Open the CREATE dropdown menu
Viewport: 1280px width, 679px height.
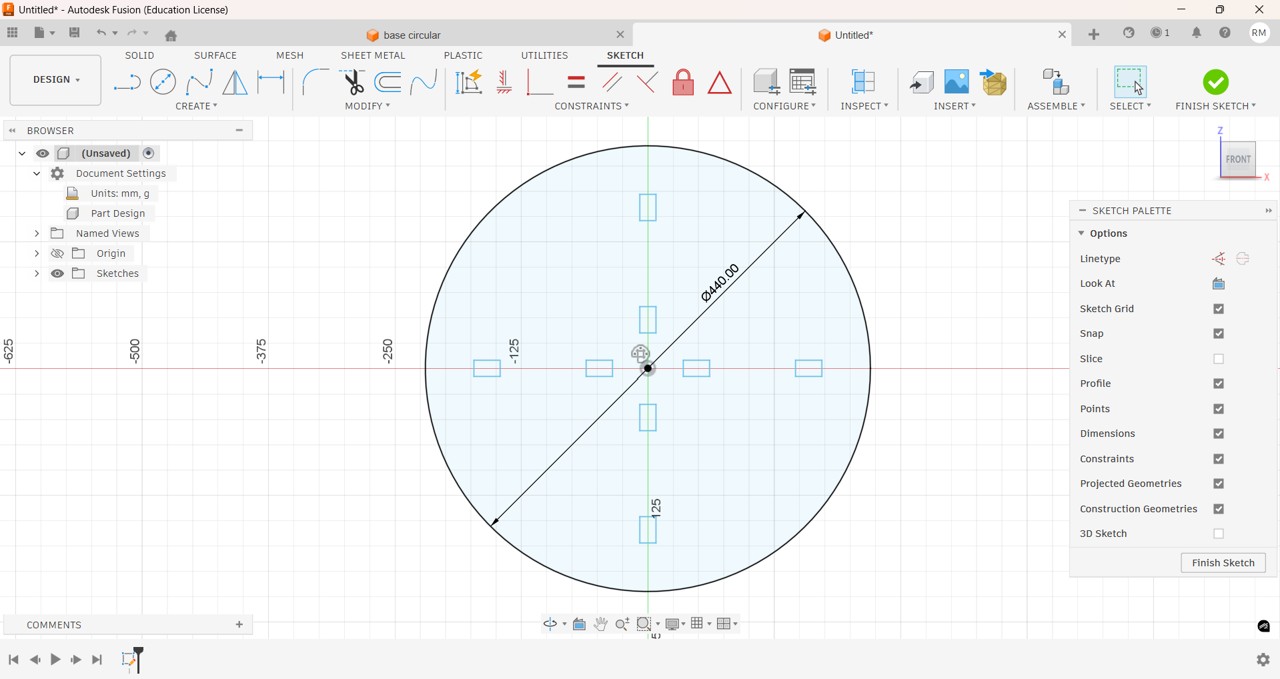[196, 106]
